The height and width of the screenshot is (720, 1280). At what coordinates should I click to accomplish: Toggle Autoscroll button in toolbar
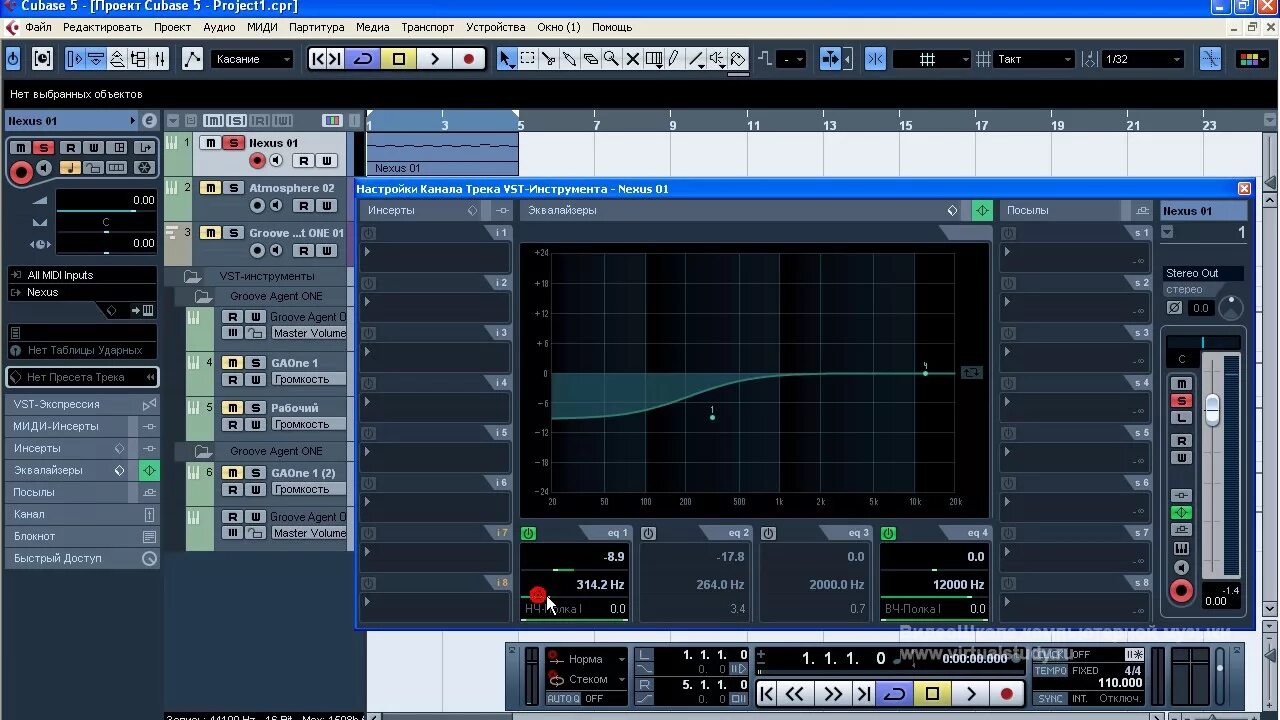click(831, 59)
